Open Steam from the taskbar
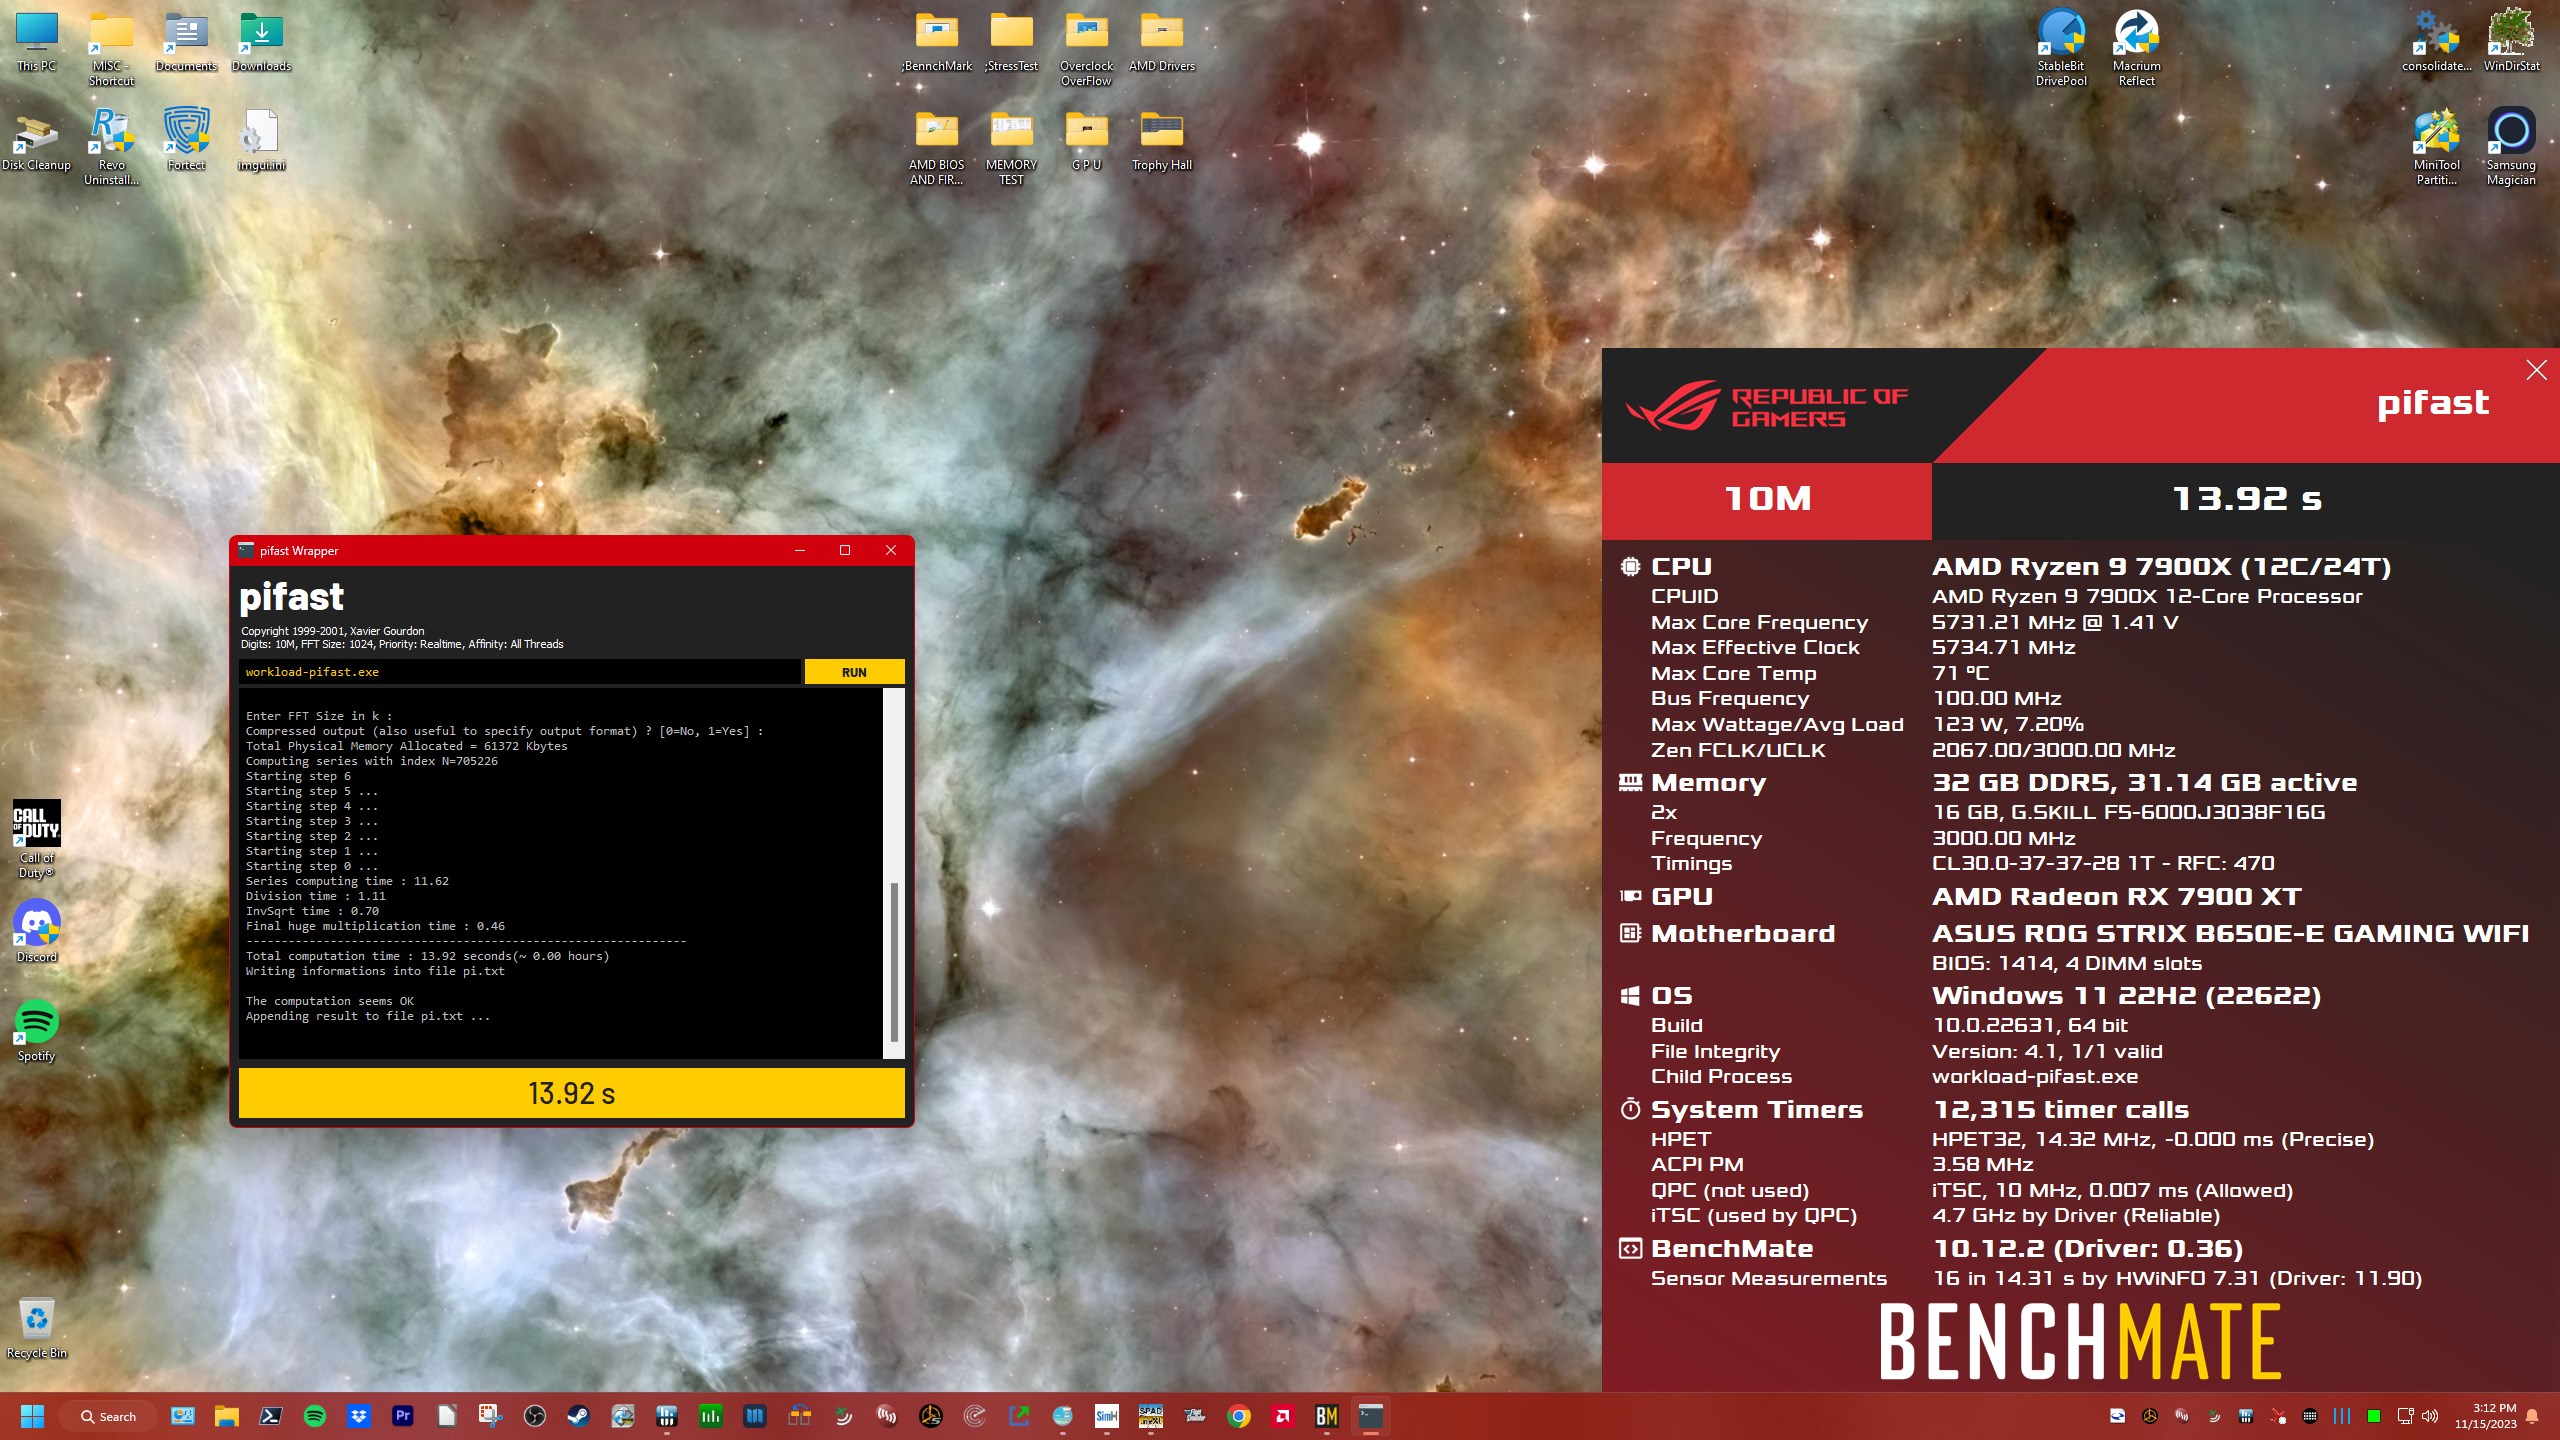The image size is (2560, 1440). pos(579,1416)
